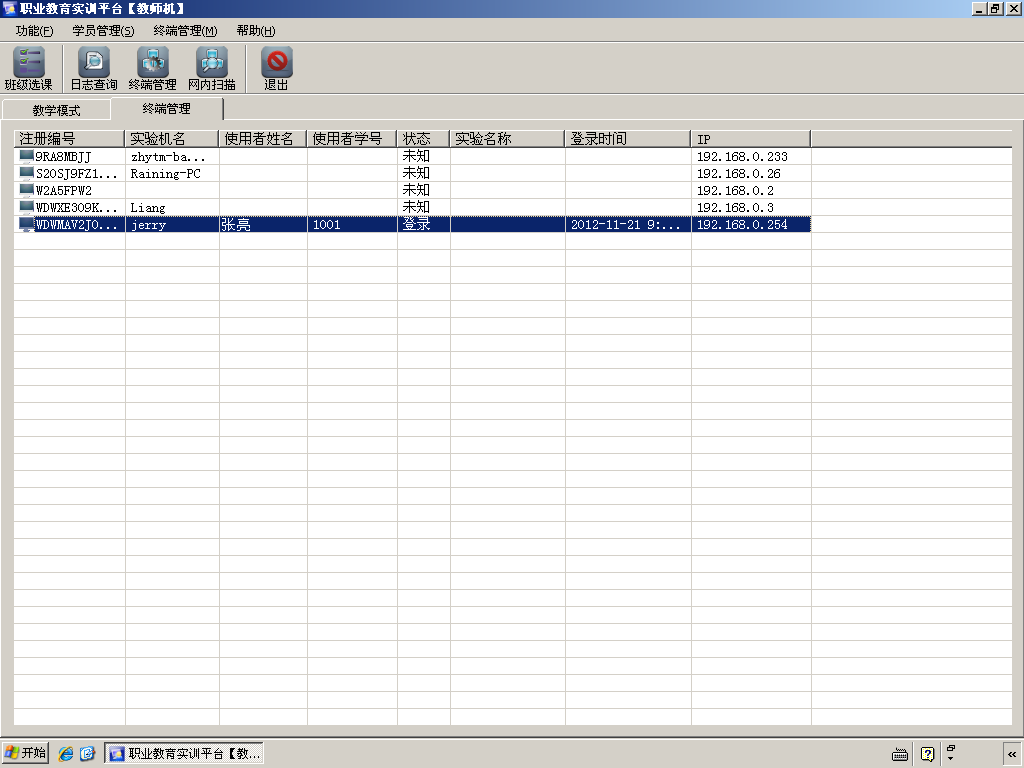The image size is (1024, 768).
Task: Click IP address 192.168.0.233
Action: 742,157
